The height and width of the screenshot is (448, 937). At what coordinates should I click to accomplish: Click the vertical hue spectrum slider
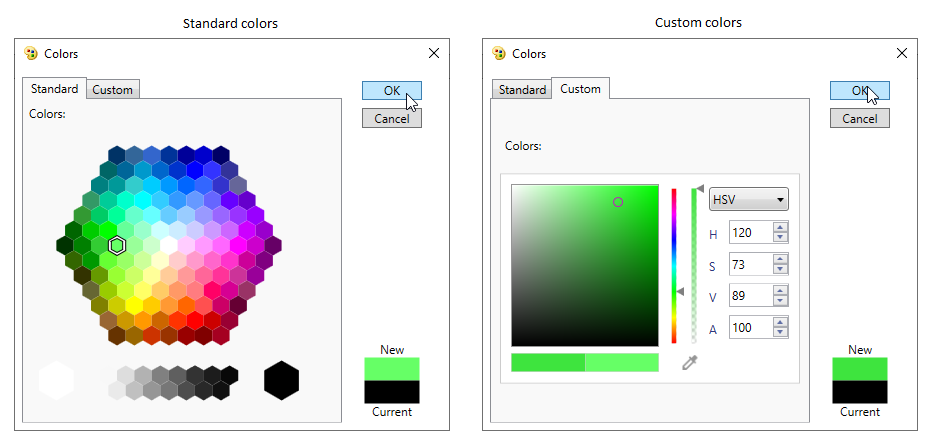click(674, 266)
